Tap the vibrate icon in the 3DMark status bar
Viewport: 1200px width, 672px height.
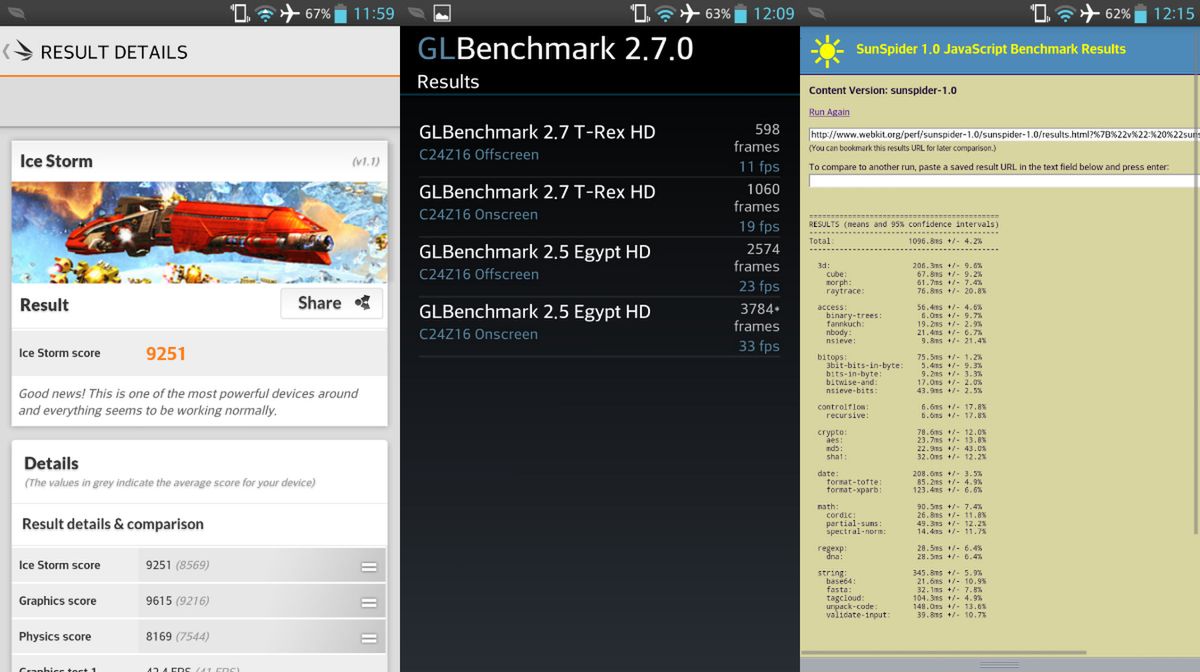tap(239, 13)
